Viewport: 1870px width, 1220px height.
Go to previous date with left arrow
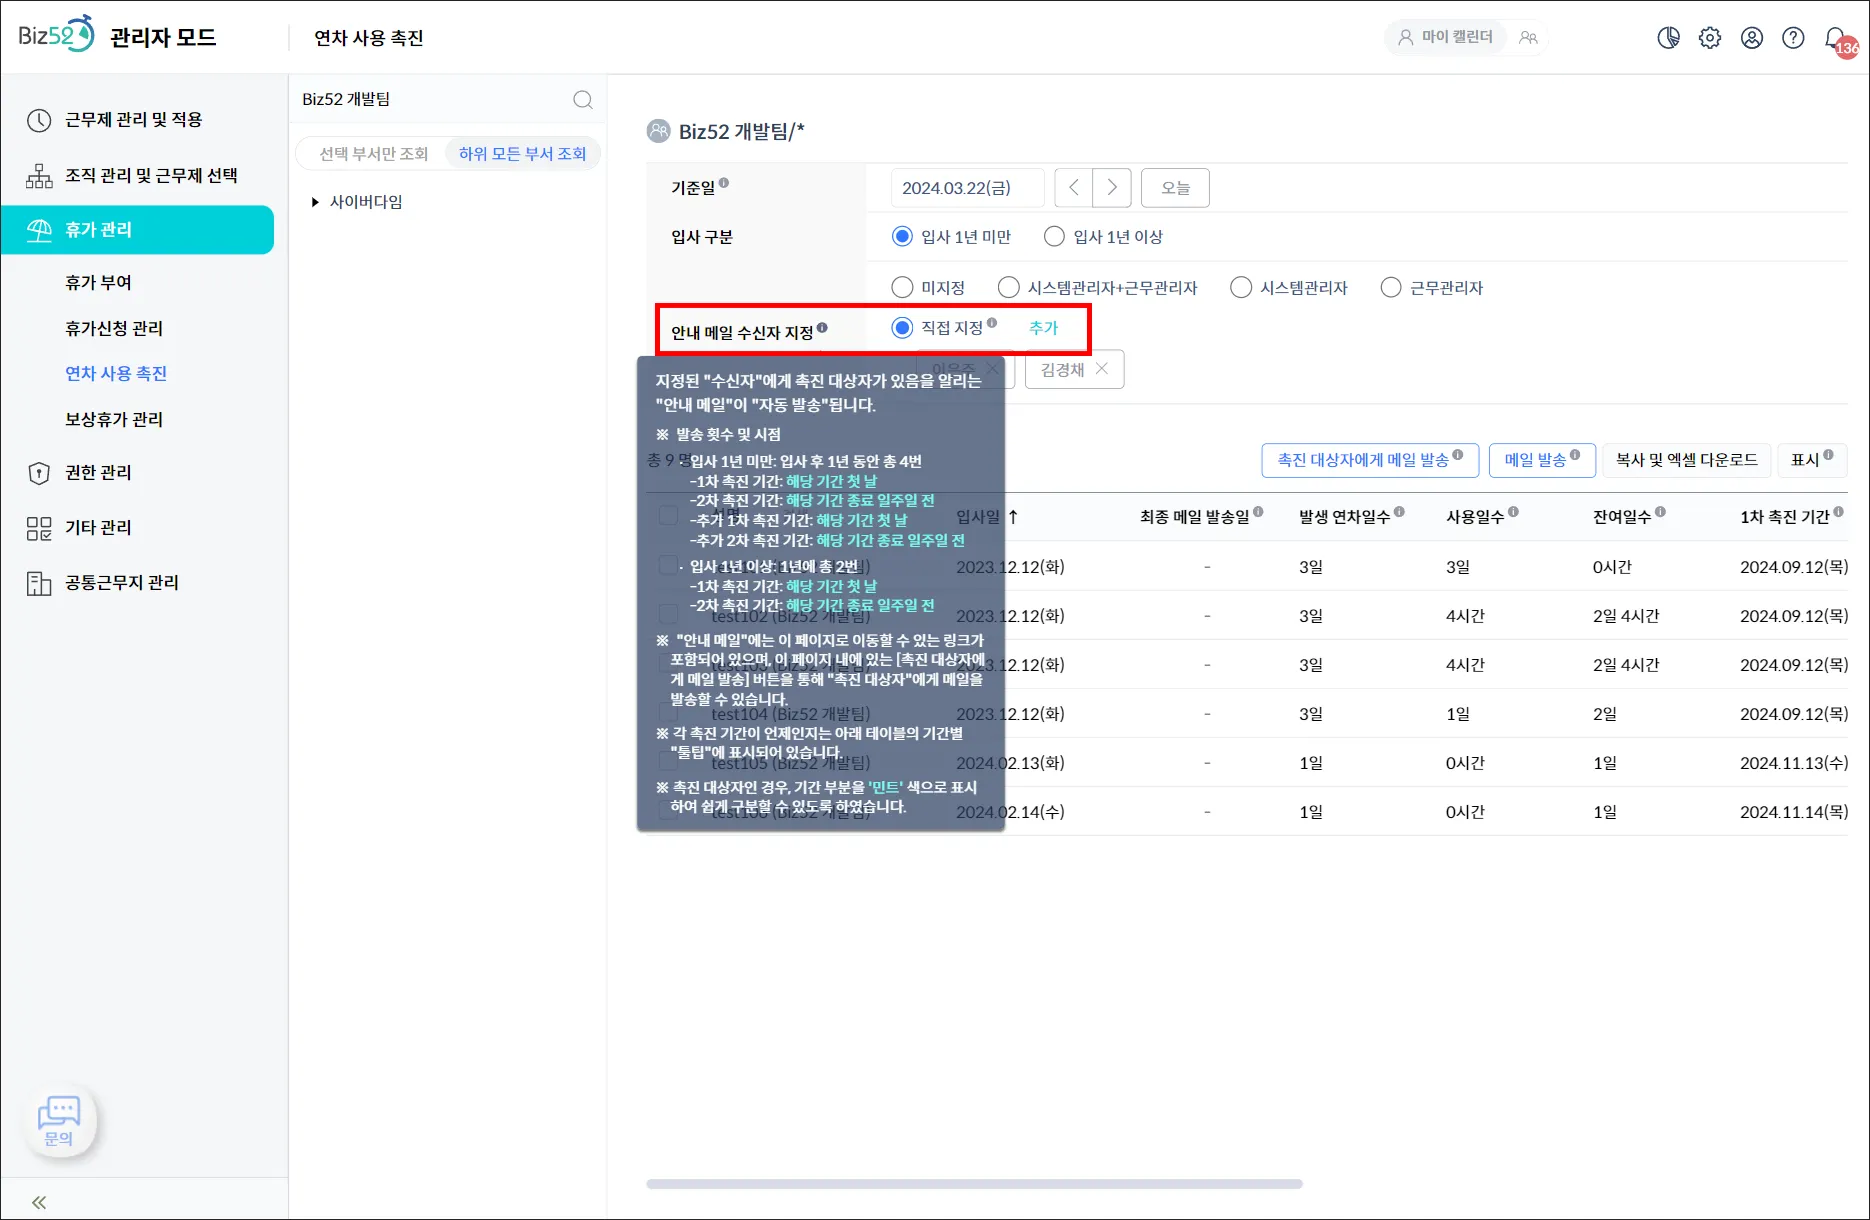[1074, 188]
